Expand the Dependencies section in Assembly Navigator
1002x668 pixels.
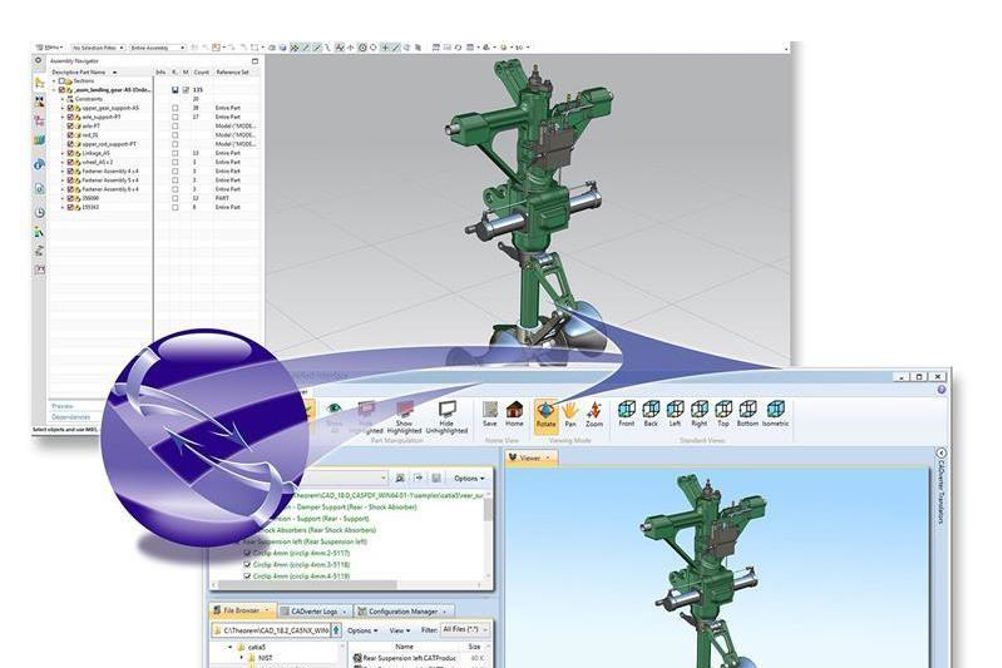click(x=71, y=417)
